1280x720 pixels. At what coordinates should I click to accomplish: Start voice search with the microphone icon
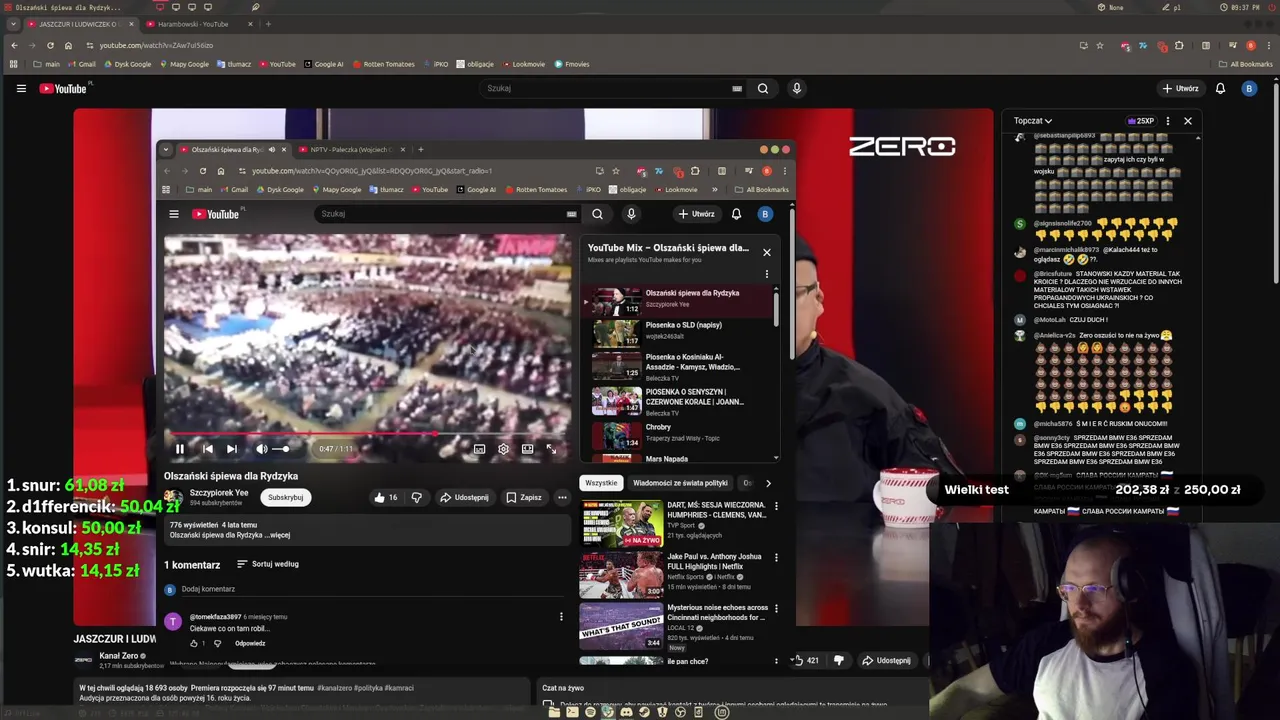(x=796, y=88)
